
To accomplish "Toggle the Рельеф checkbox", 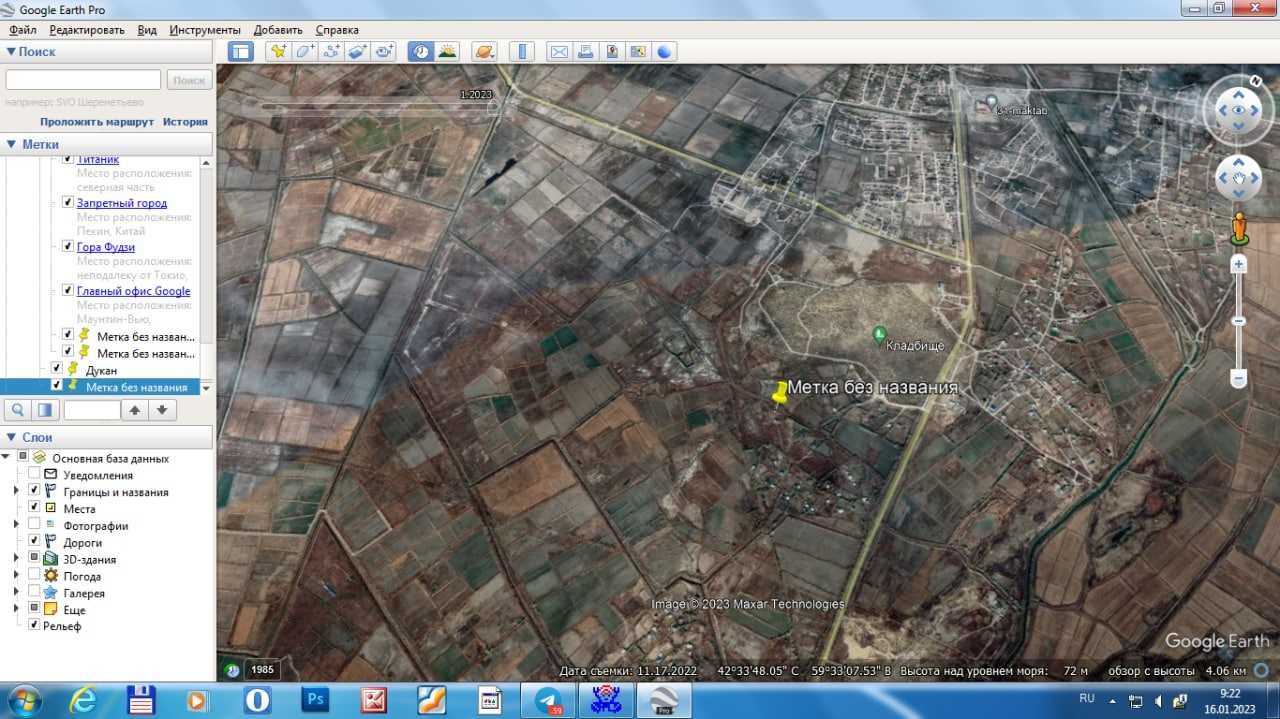I will click(35, 626).
